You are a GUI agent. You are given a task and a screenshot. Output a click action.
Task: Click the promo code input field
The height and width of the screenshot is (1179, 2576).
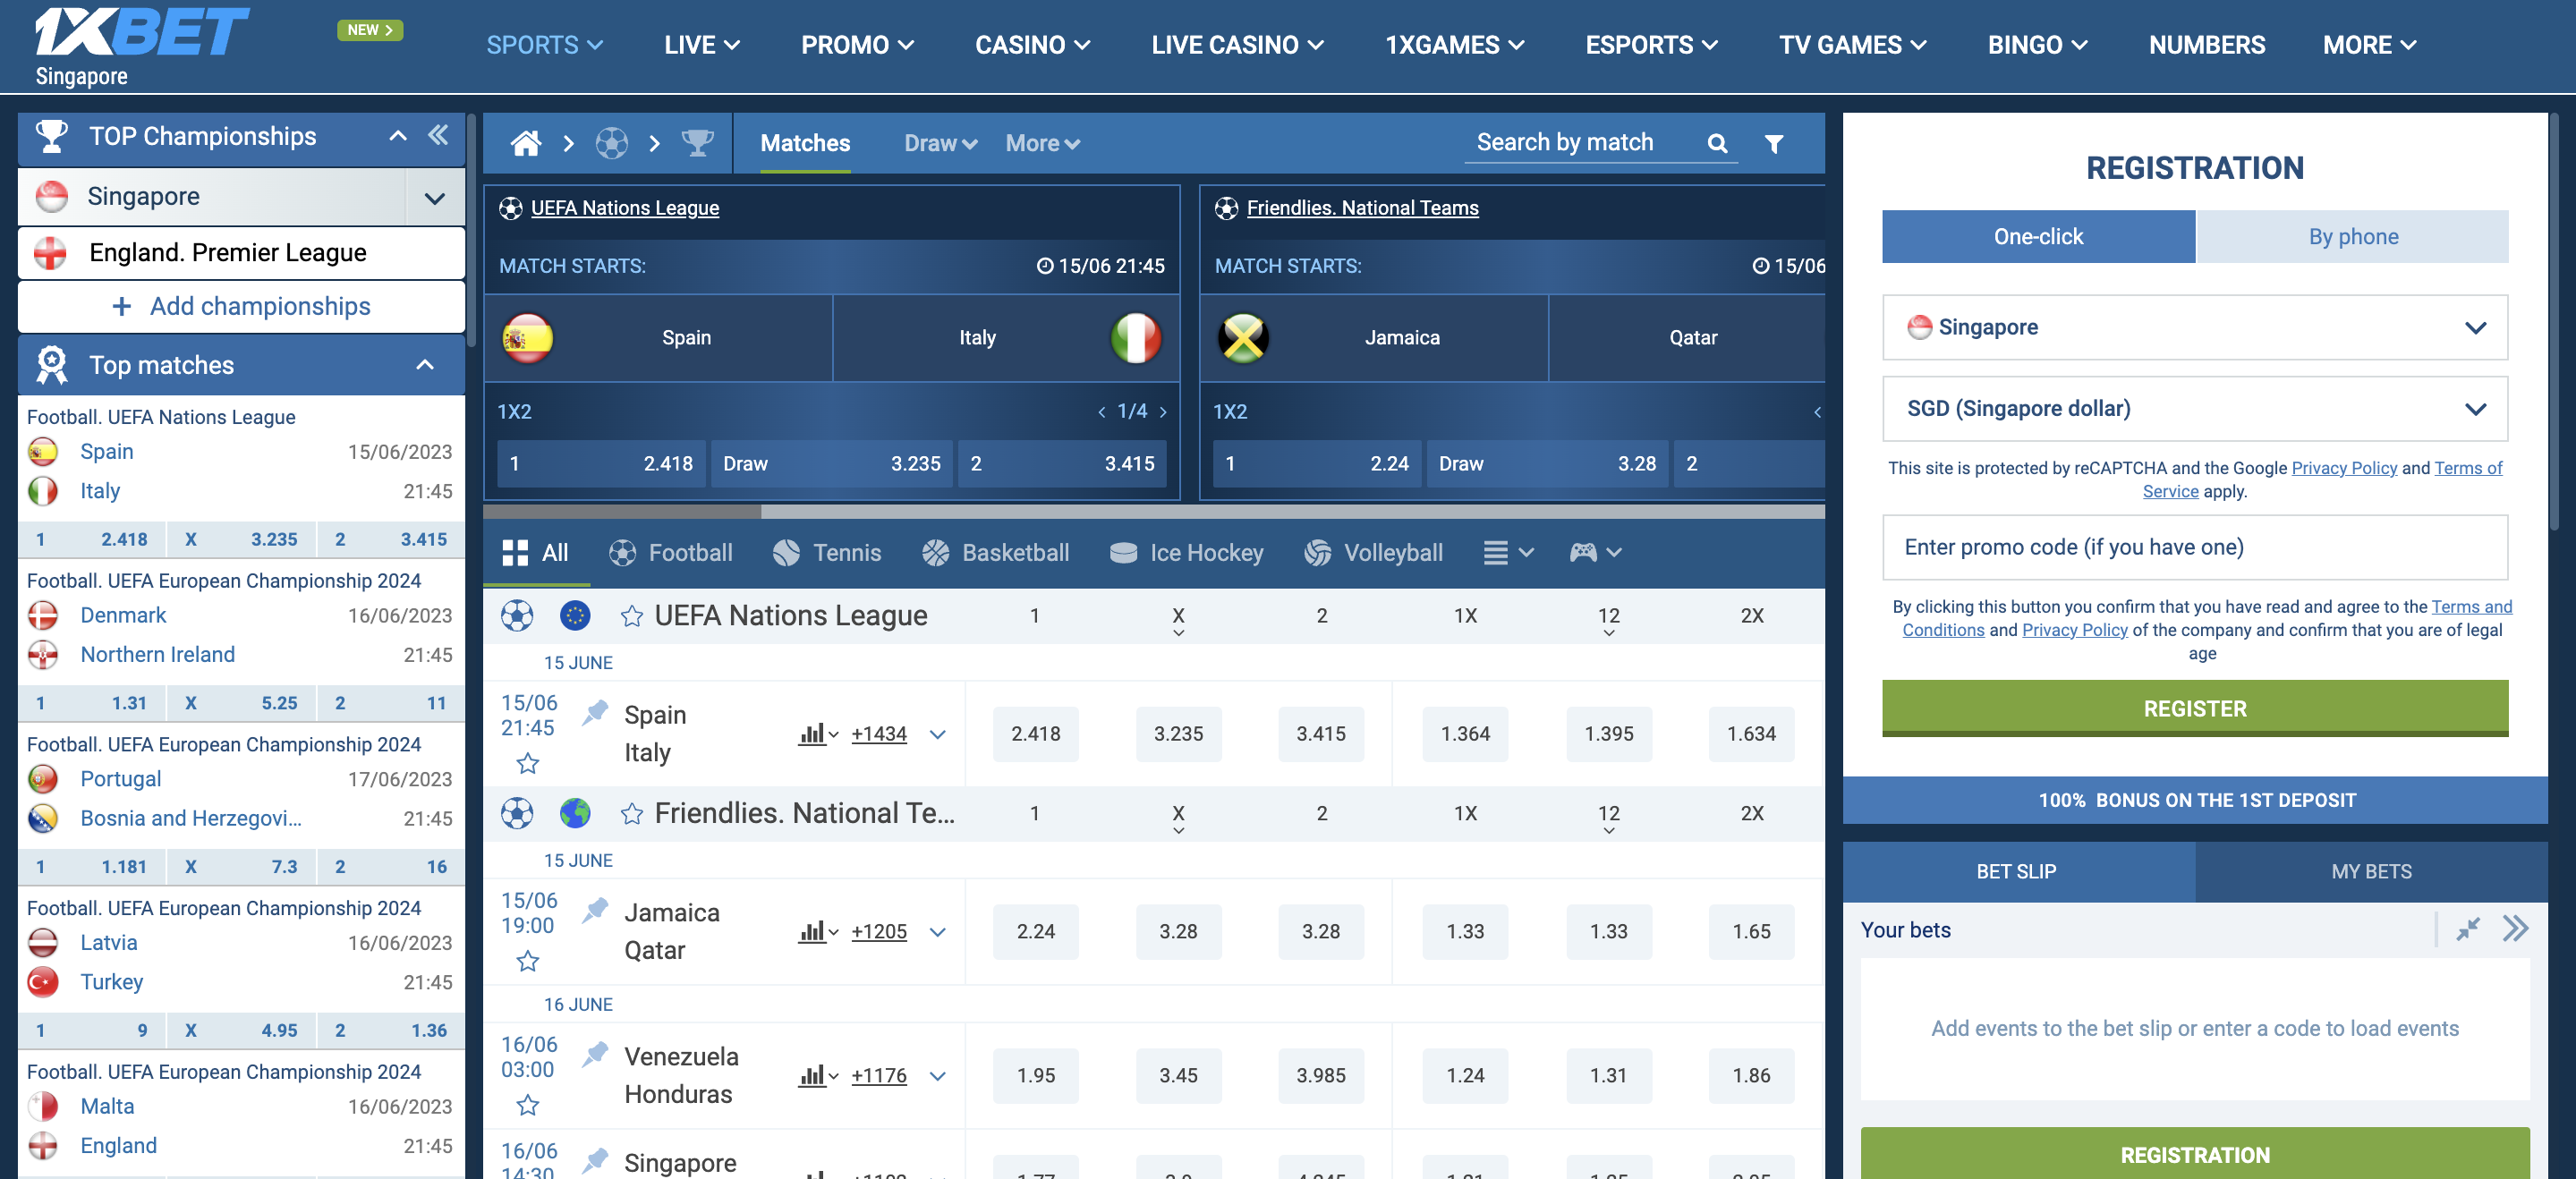coord(2194,547)
